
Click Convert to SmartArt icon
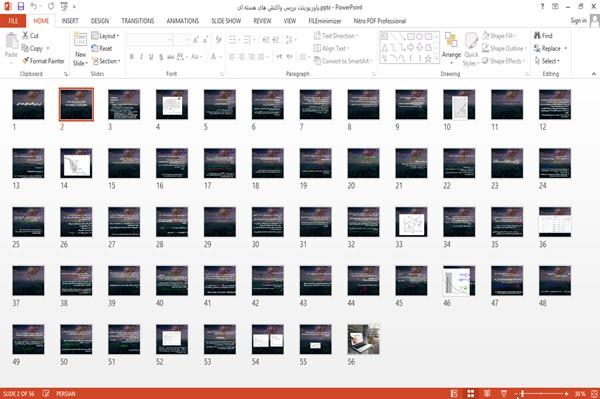coord(317,61)
